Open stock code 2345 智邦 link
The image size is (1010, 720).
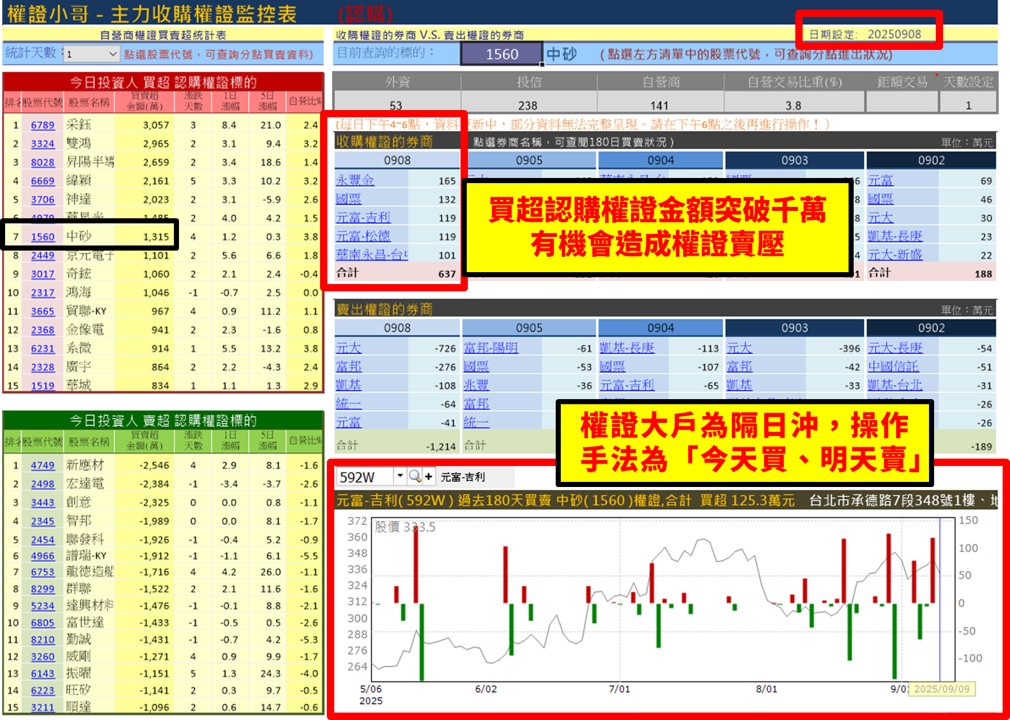click(43, 521)
